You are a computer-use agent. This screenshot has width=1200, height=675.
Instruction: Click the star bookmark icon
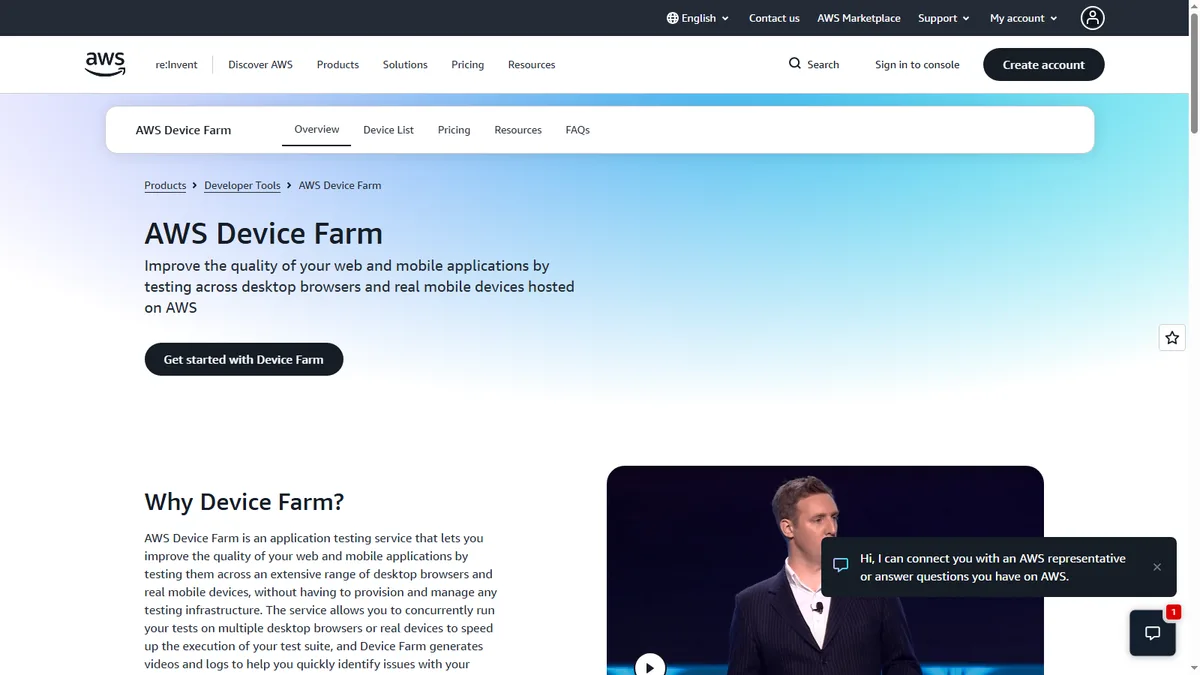click(x=1172, y=338)
